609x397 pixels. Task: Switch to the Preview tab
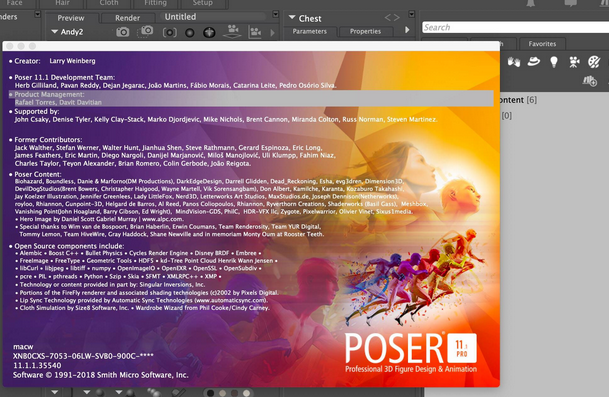[71, 18]
